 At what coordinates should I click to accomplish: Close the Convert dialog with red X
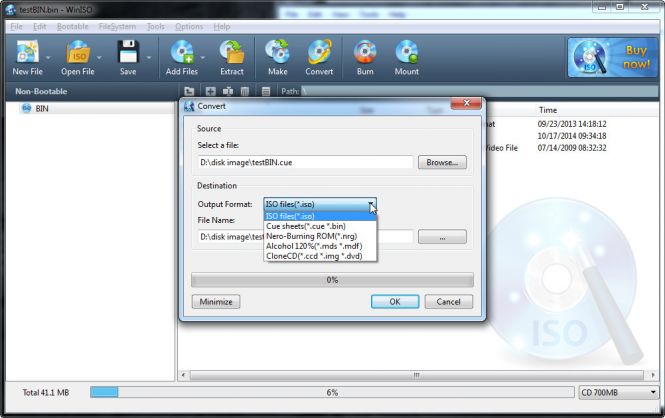[x=466, y=103]
